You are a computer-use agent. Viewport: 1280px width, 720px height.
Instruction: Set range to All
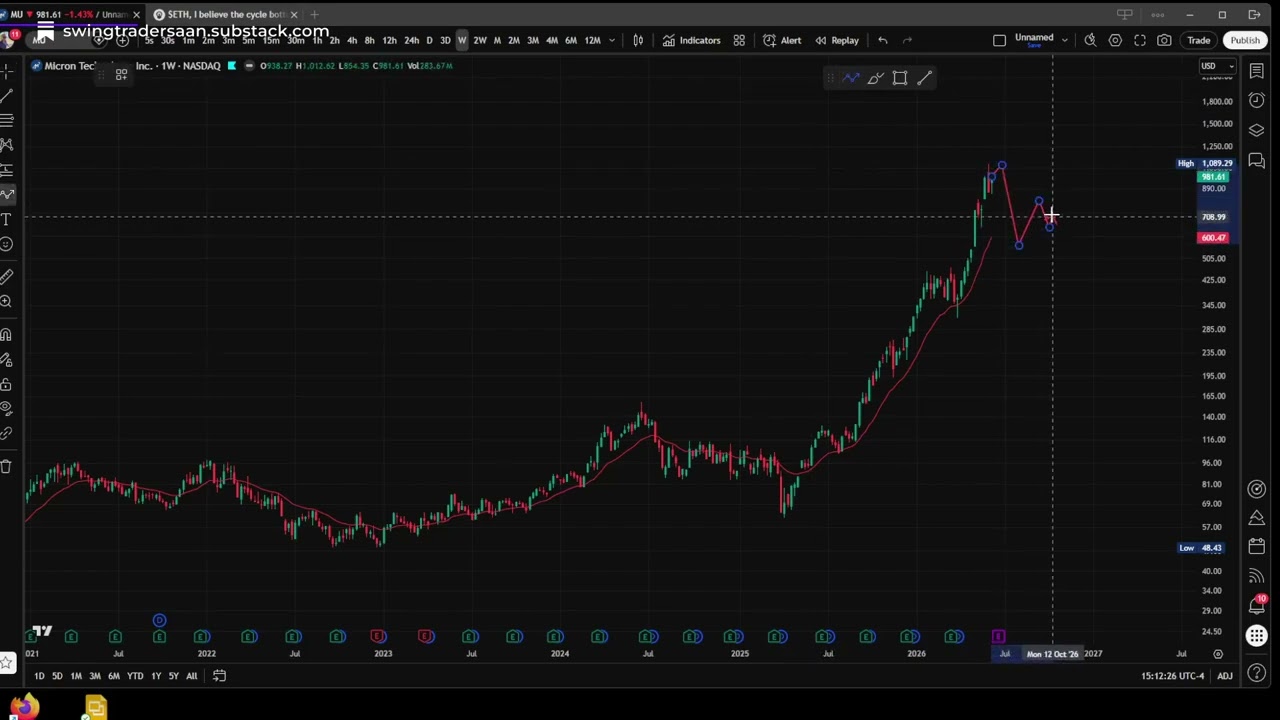pyautogui.click(x=191, y=676)
